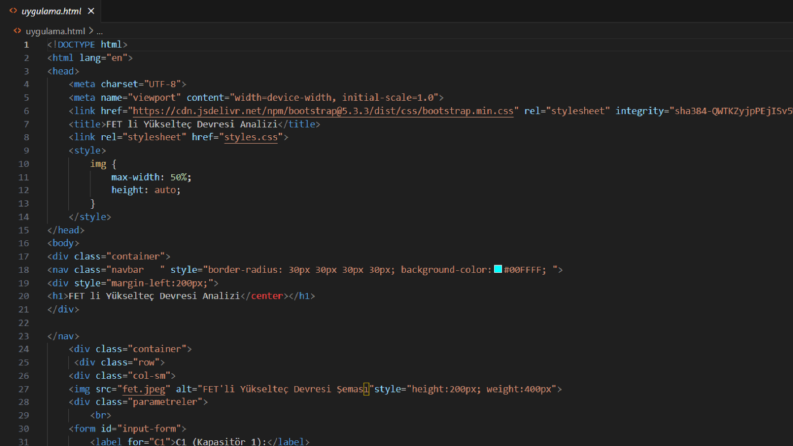Viewport: 793px width, 446px height.
Task: Click the closing head tag
Action: [66, 230]
